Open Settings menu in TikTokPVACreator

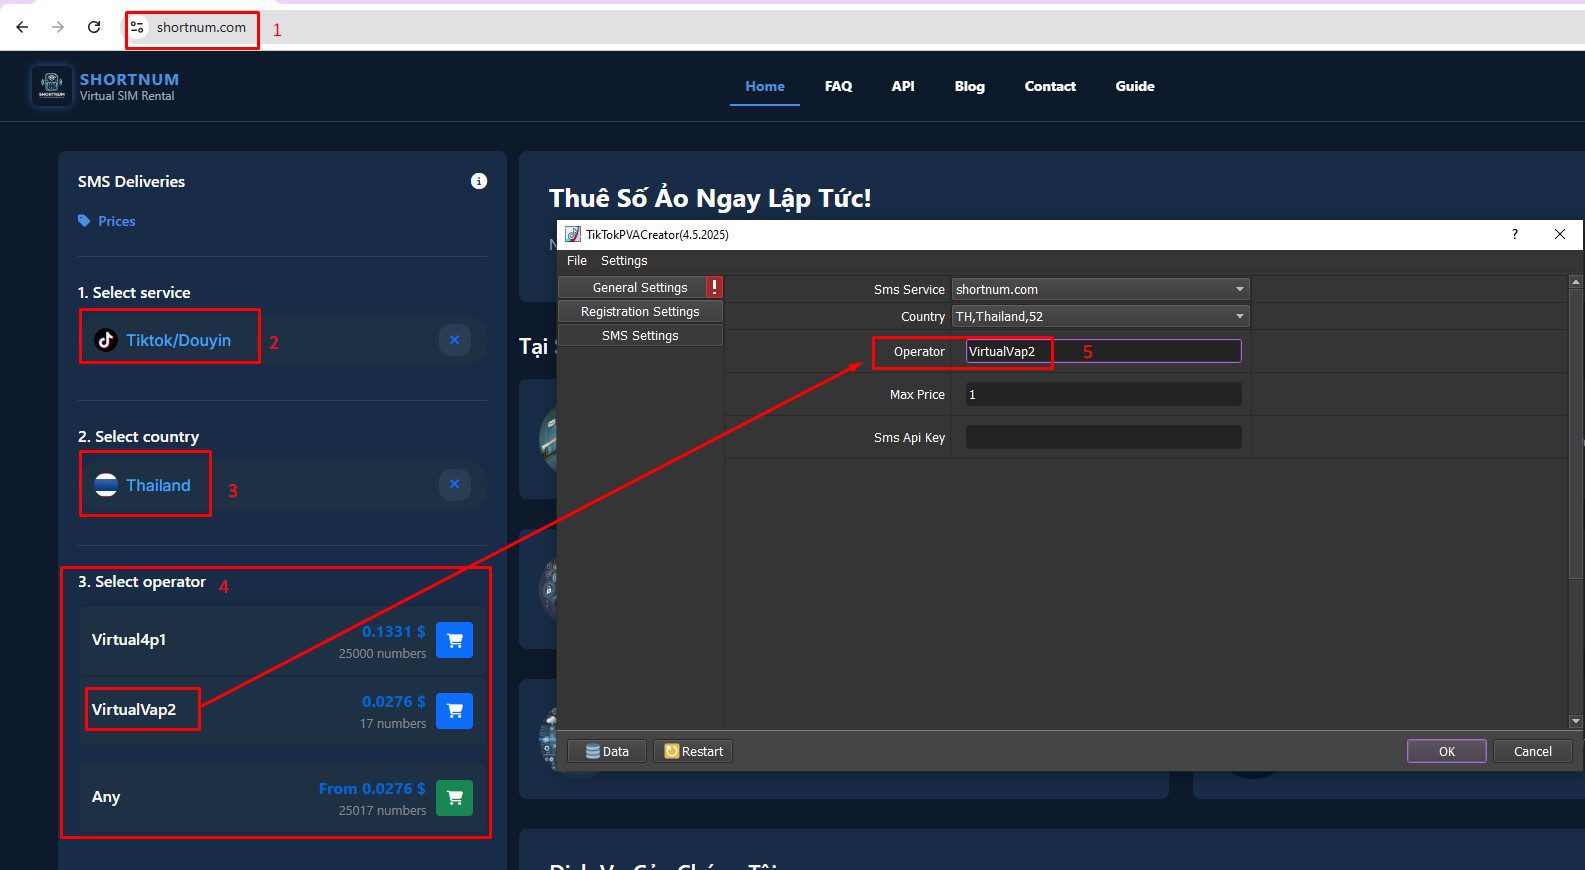point(624,260)
